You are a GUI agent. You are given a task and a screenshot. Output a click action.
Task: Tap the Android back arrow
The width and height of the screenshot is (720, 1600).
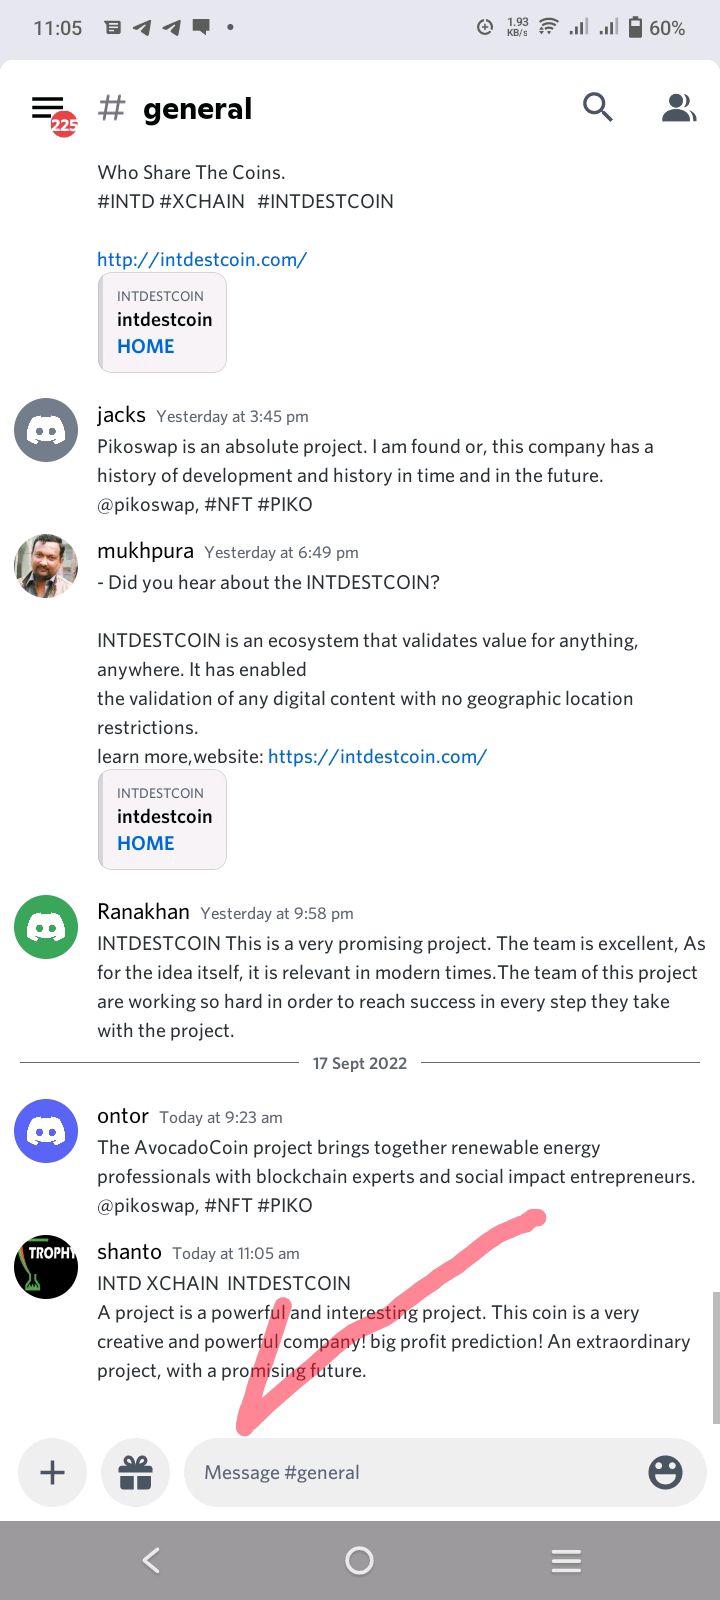click(151, 1560)
